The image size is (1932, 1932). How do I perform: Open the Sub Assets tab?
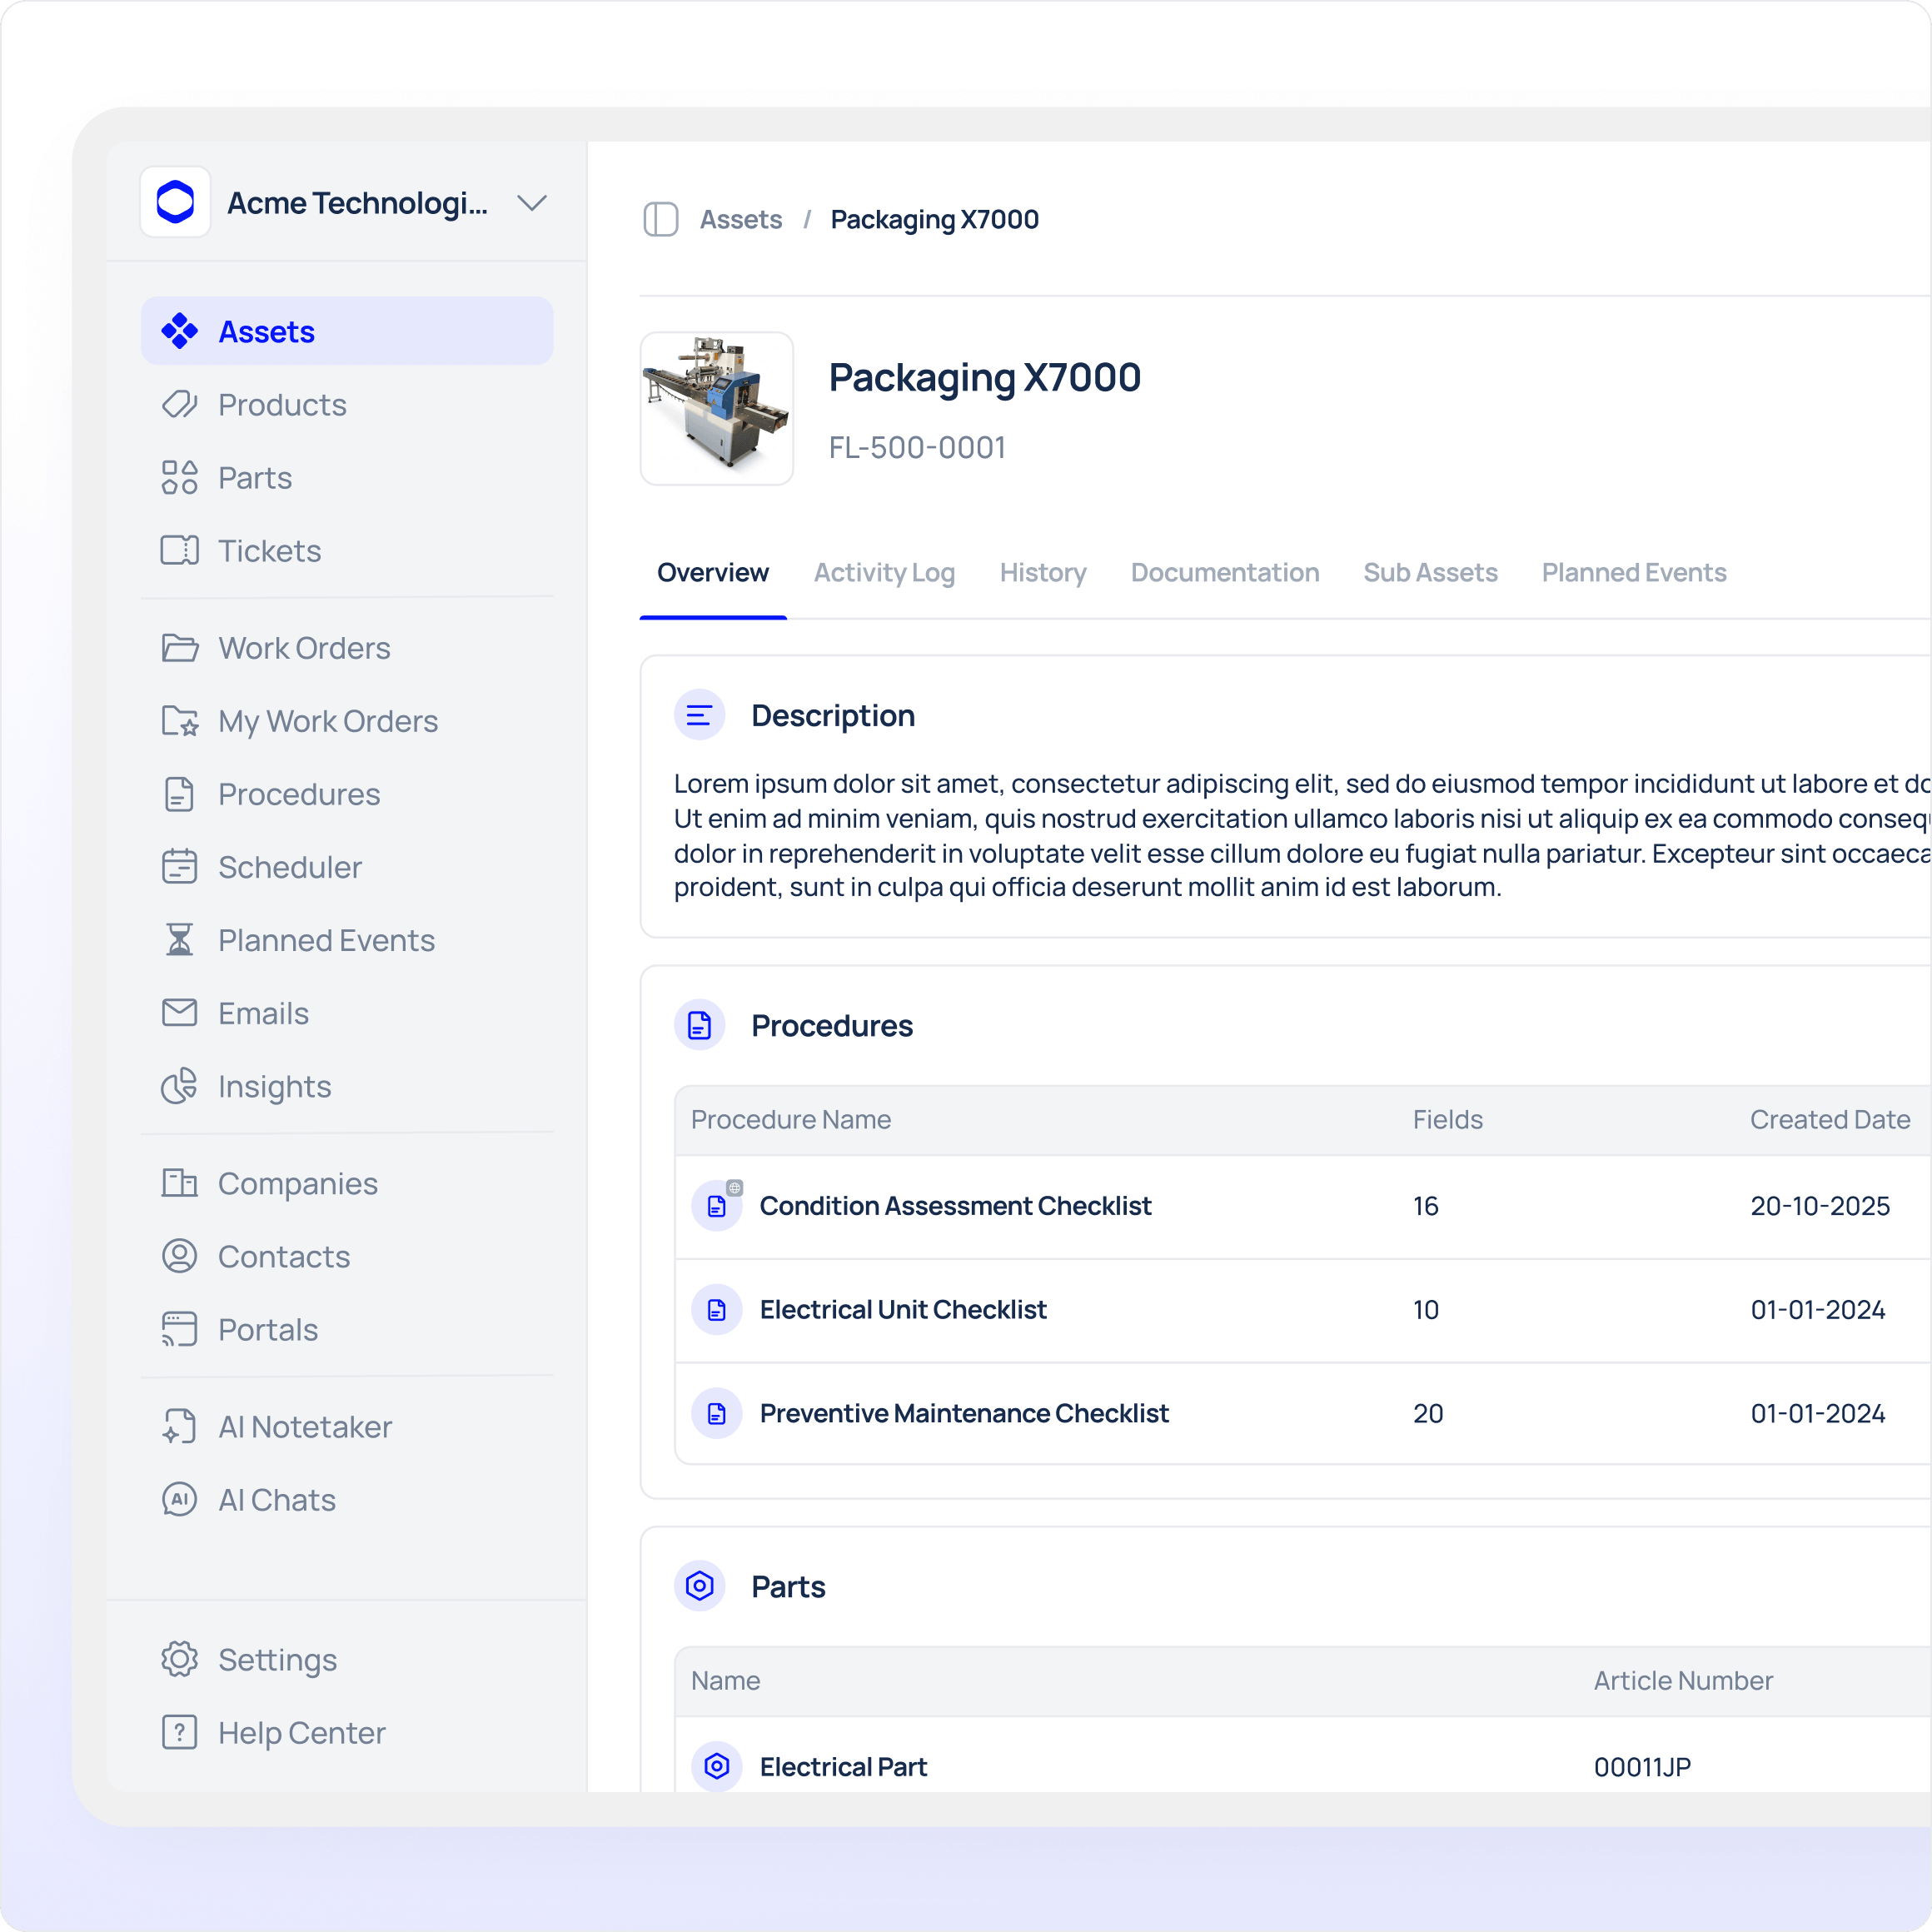1430,573
